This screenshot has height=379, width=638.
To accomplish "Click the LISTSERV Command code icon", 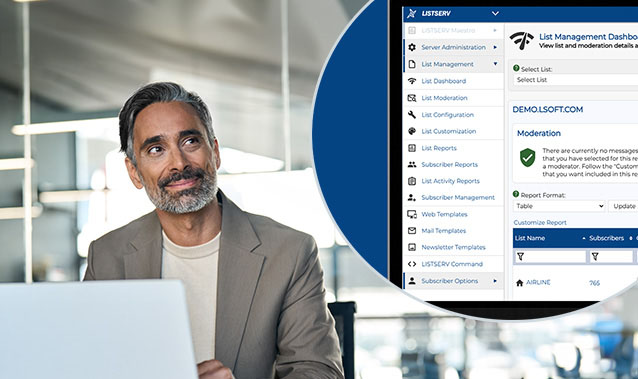I will (x=412, y=264).
